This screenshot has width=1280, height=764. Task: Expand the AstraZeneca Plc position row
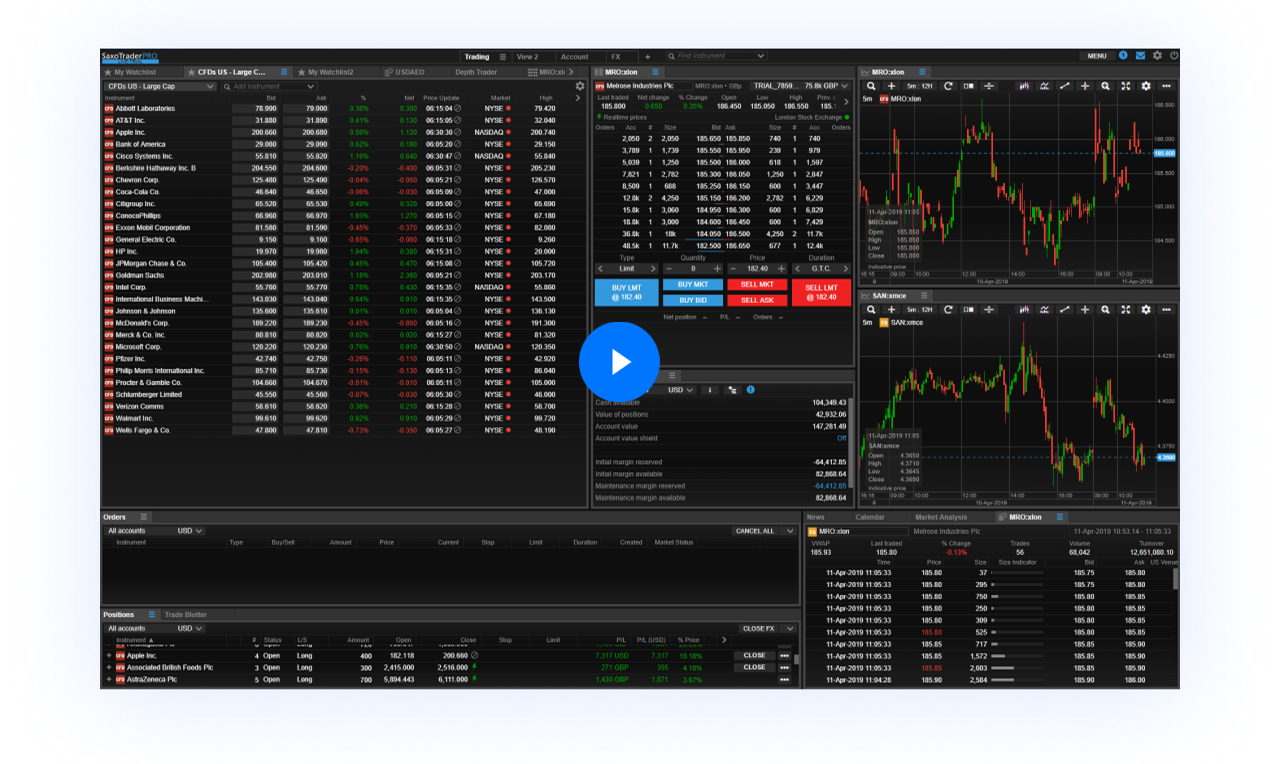pyautogui.click(x=109, y=680)
